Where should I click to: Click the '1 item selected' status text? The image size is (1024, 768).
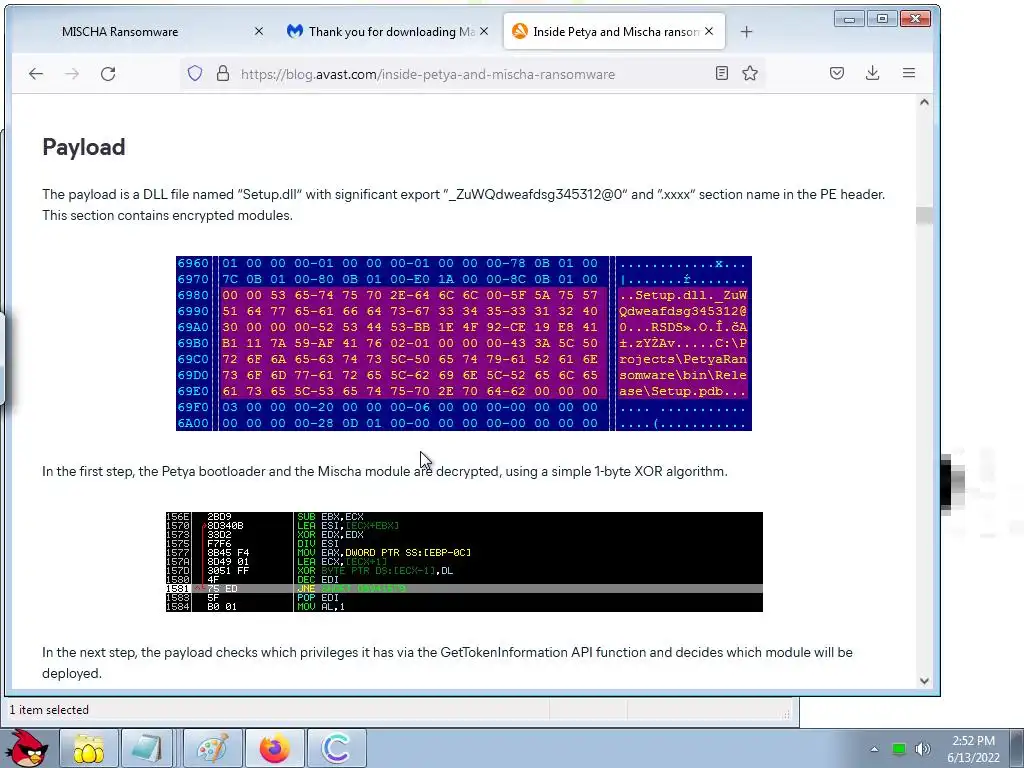(49, 710)
